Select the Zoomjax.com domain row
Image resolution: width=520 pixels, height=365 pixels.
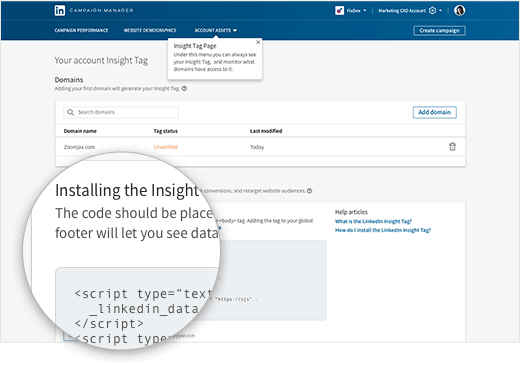pos(260,147)
